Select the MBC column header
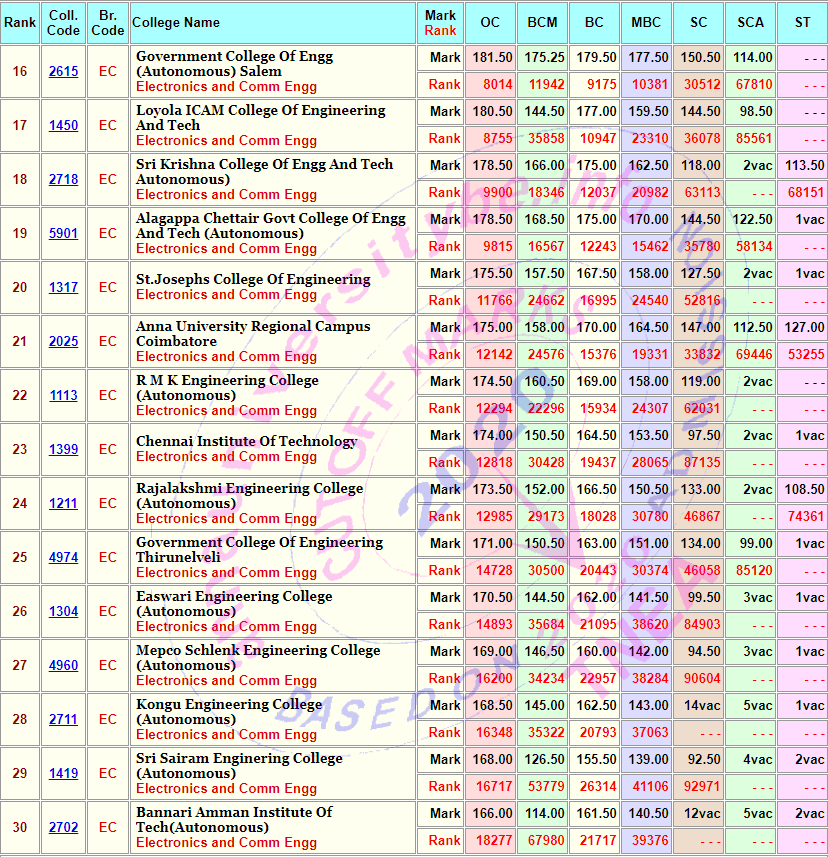Screen dimensions: 828x857 click(x=646, y=22)
